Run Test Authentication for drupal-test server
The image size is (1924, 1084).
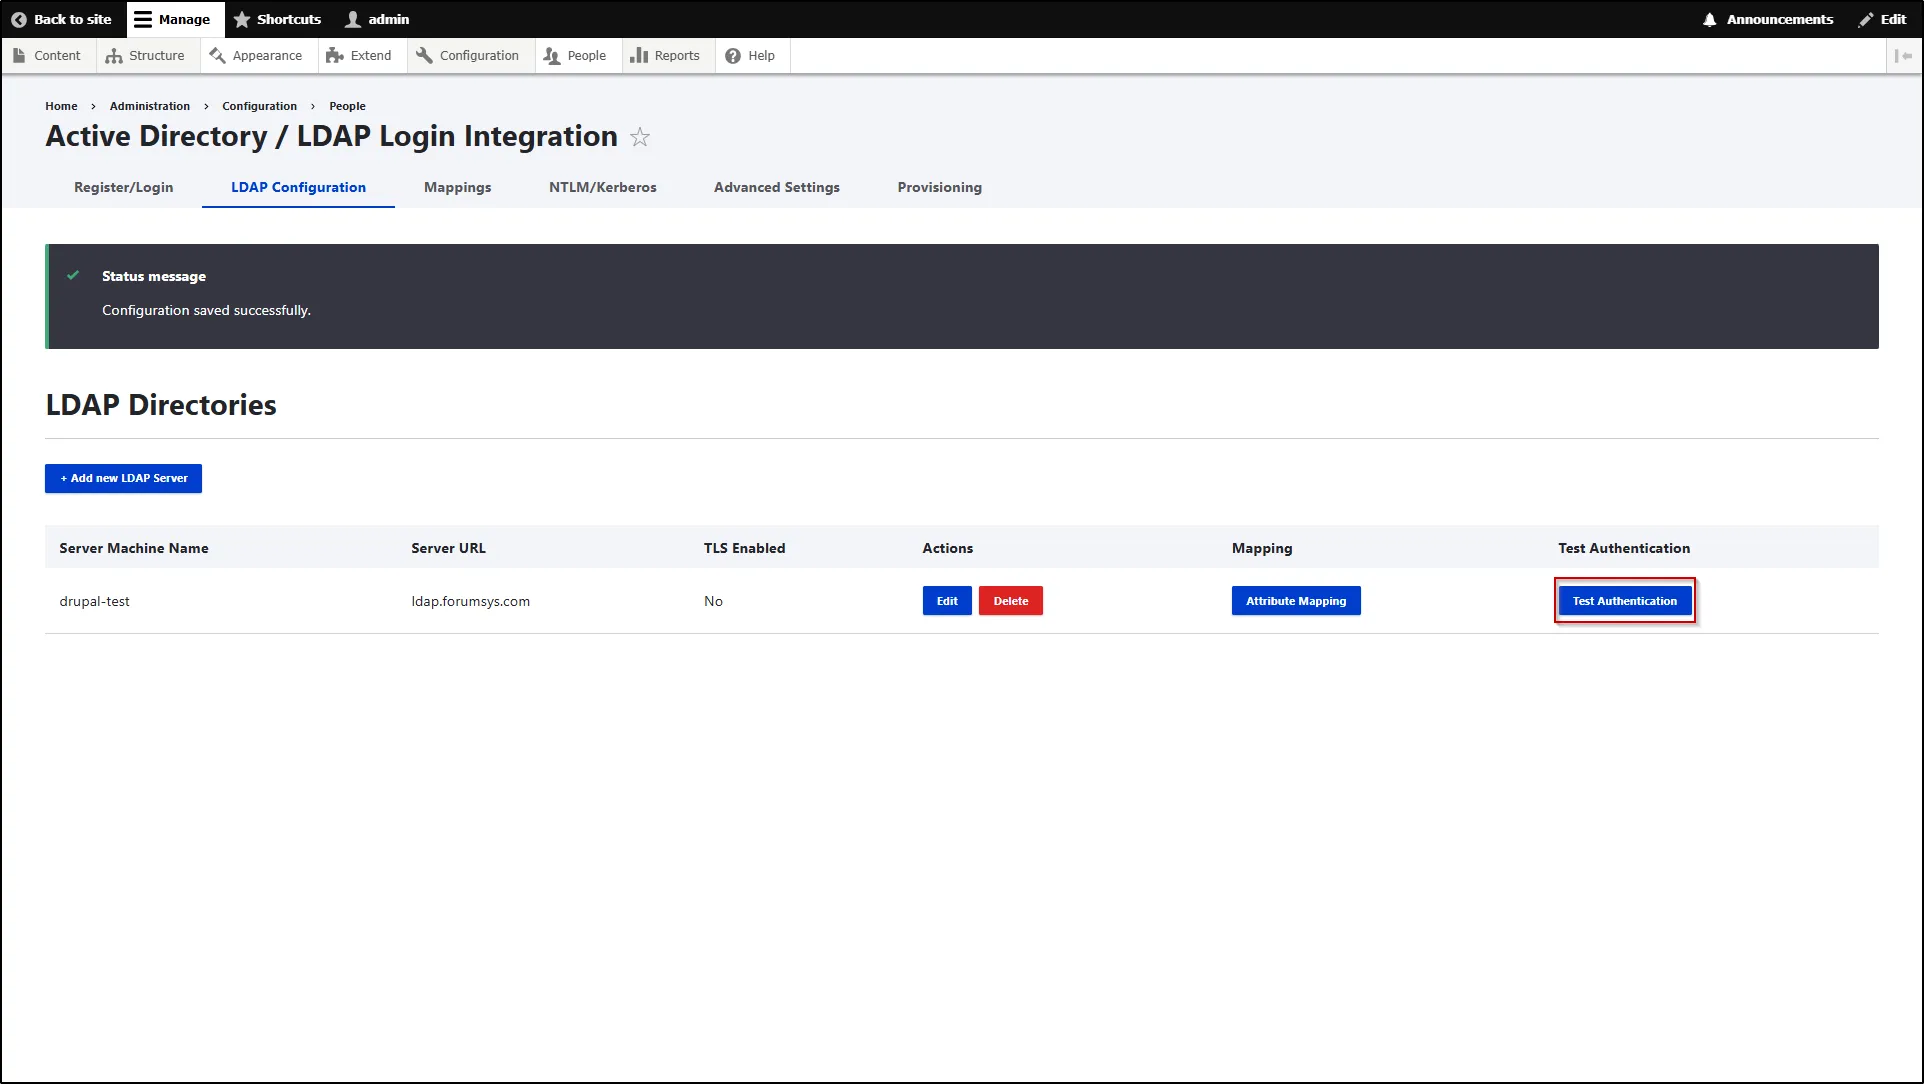1624,600
